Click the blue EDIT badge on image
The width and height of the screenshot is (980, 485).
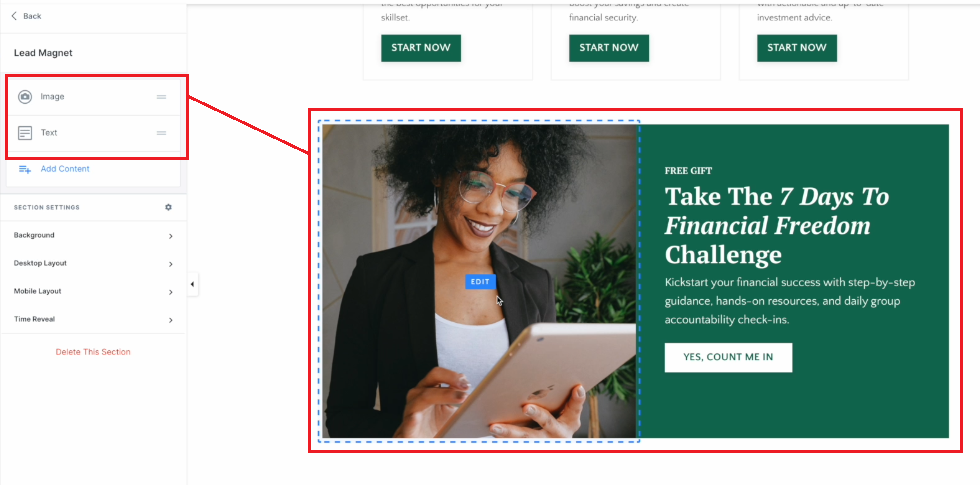click(x=480, y=282)
